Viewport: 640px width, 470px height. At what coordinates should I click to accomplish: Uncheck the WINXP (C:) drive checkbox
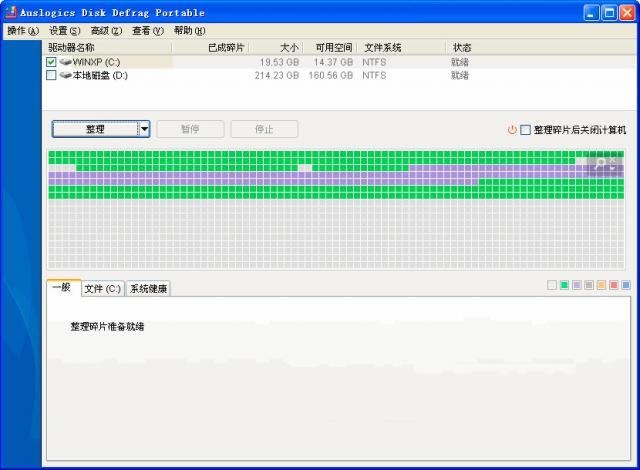[51, 62]
